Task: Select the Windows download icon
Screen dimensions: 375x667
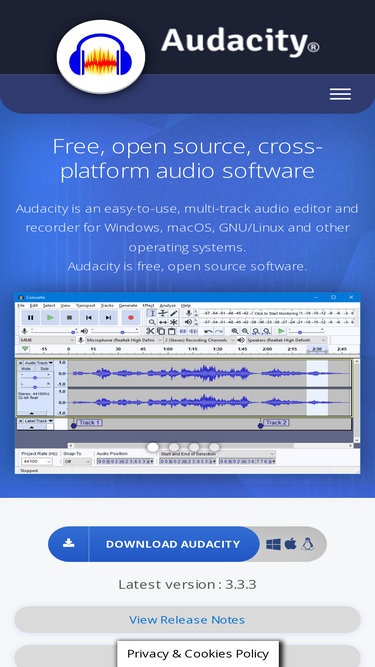Action: [x=273, y=544]
